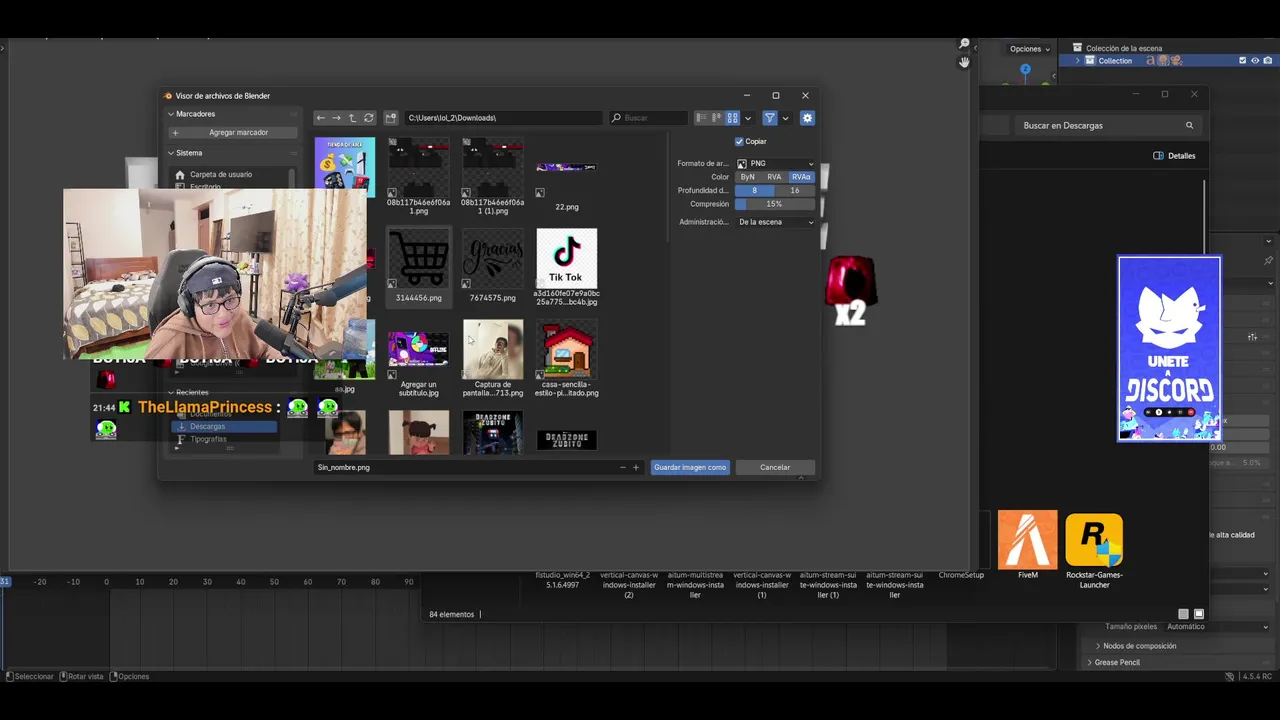This screenshot has height=720, width=1280.
Task: Go back in Blender file browser history
Action: point(321,118)
